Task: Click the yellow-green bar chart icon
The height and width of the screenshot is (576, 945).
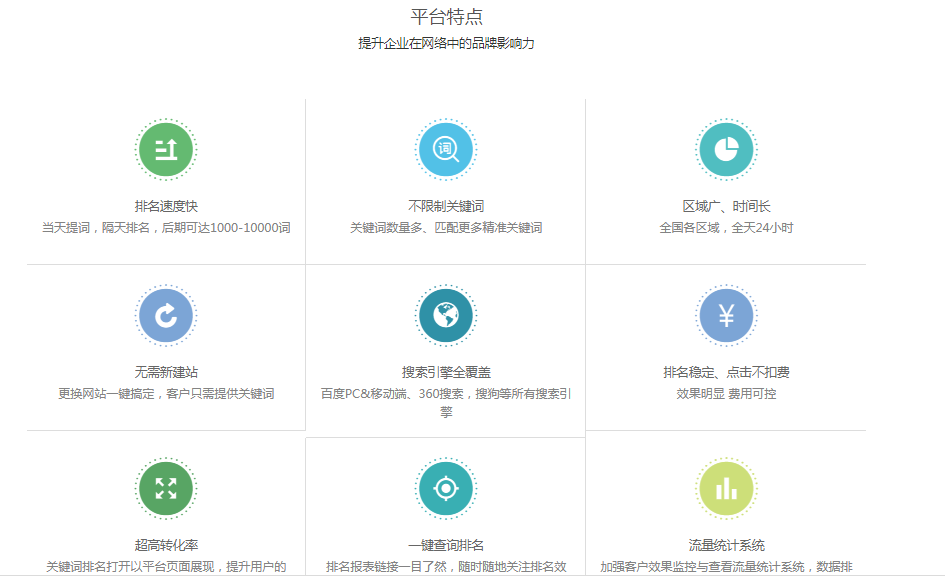Action: [726, 488]
